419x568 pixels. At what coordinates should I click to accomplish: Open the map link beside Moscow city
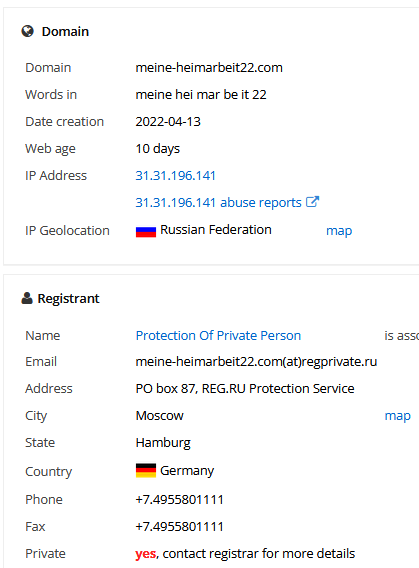click(397, 416)
